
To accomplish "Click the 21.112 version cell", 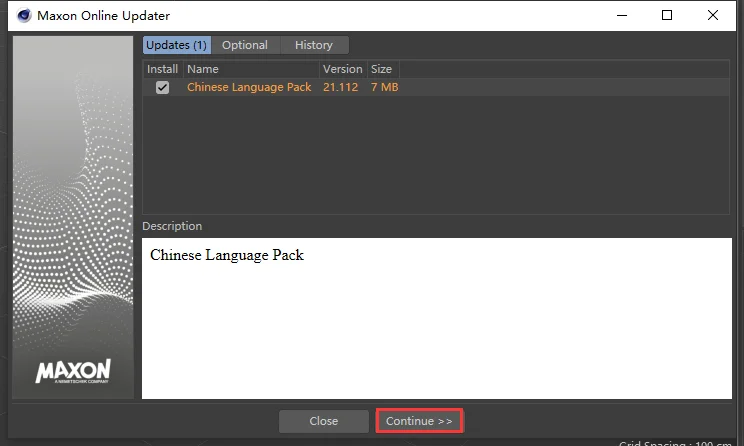I will (341, 87).
